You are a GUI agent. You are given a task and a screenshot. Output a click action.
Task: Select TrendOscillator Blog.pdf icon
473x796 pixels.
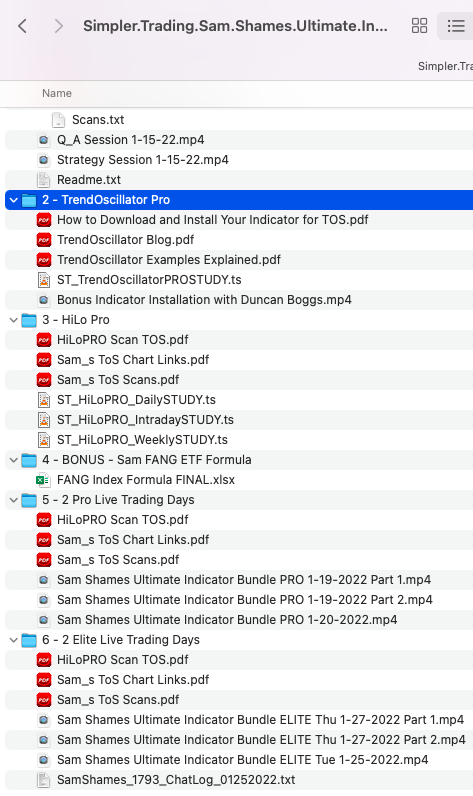pyautogui.click(x=44, y=240)
